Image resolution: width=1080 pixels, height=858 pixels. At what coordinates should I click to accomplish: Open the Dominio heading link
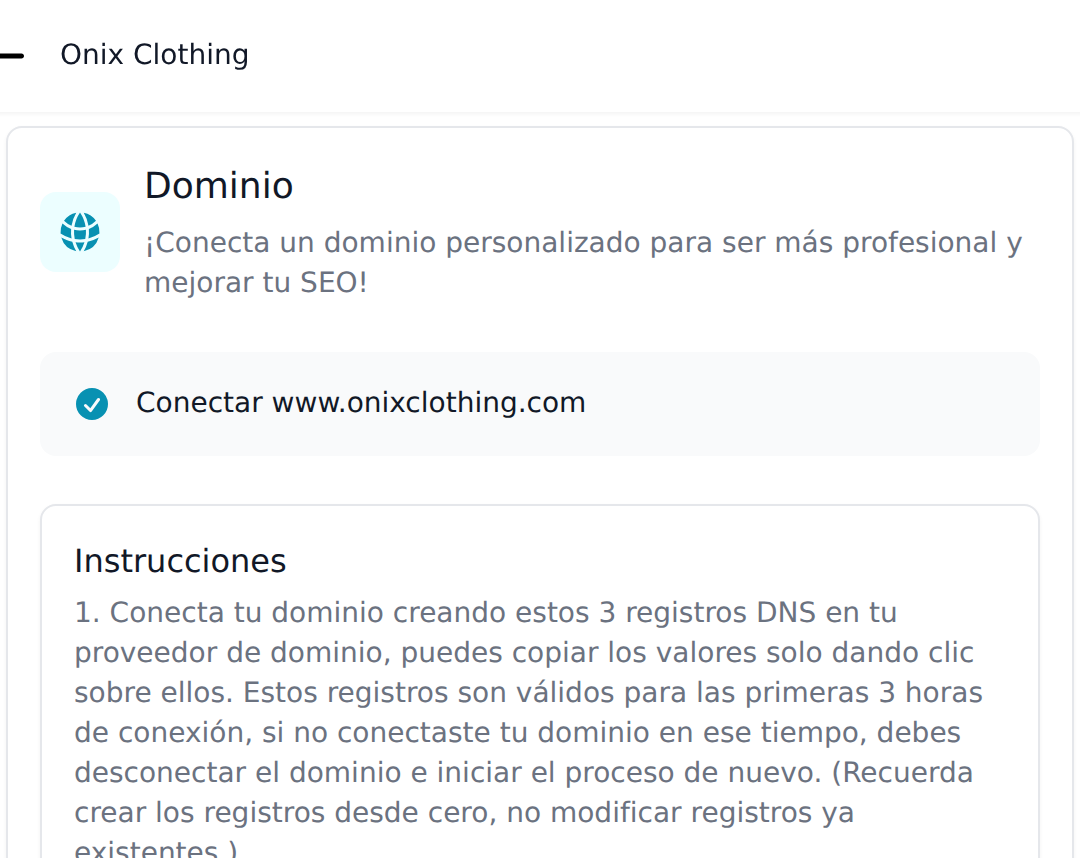point(219,185)
